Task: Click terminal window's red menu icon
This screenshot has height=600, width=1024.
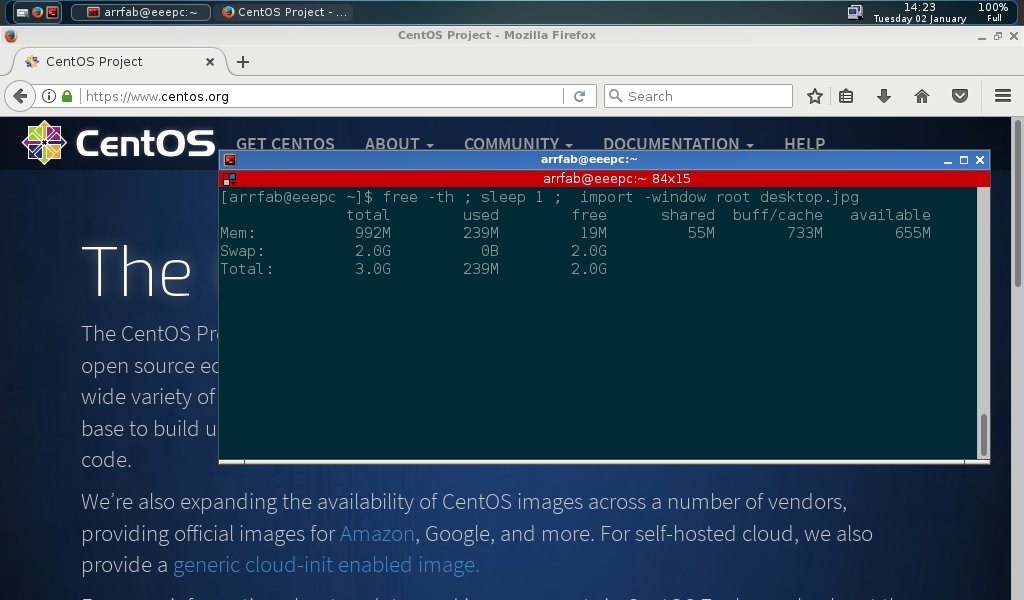Action: 230,160
